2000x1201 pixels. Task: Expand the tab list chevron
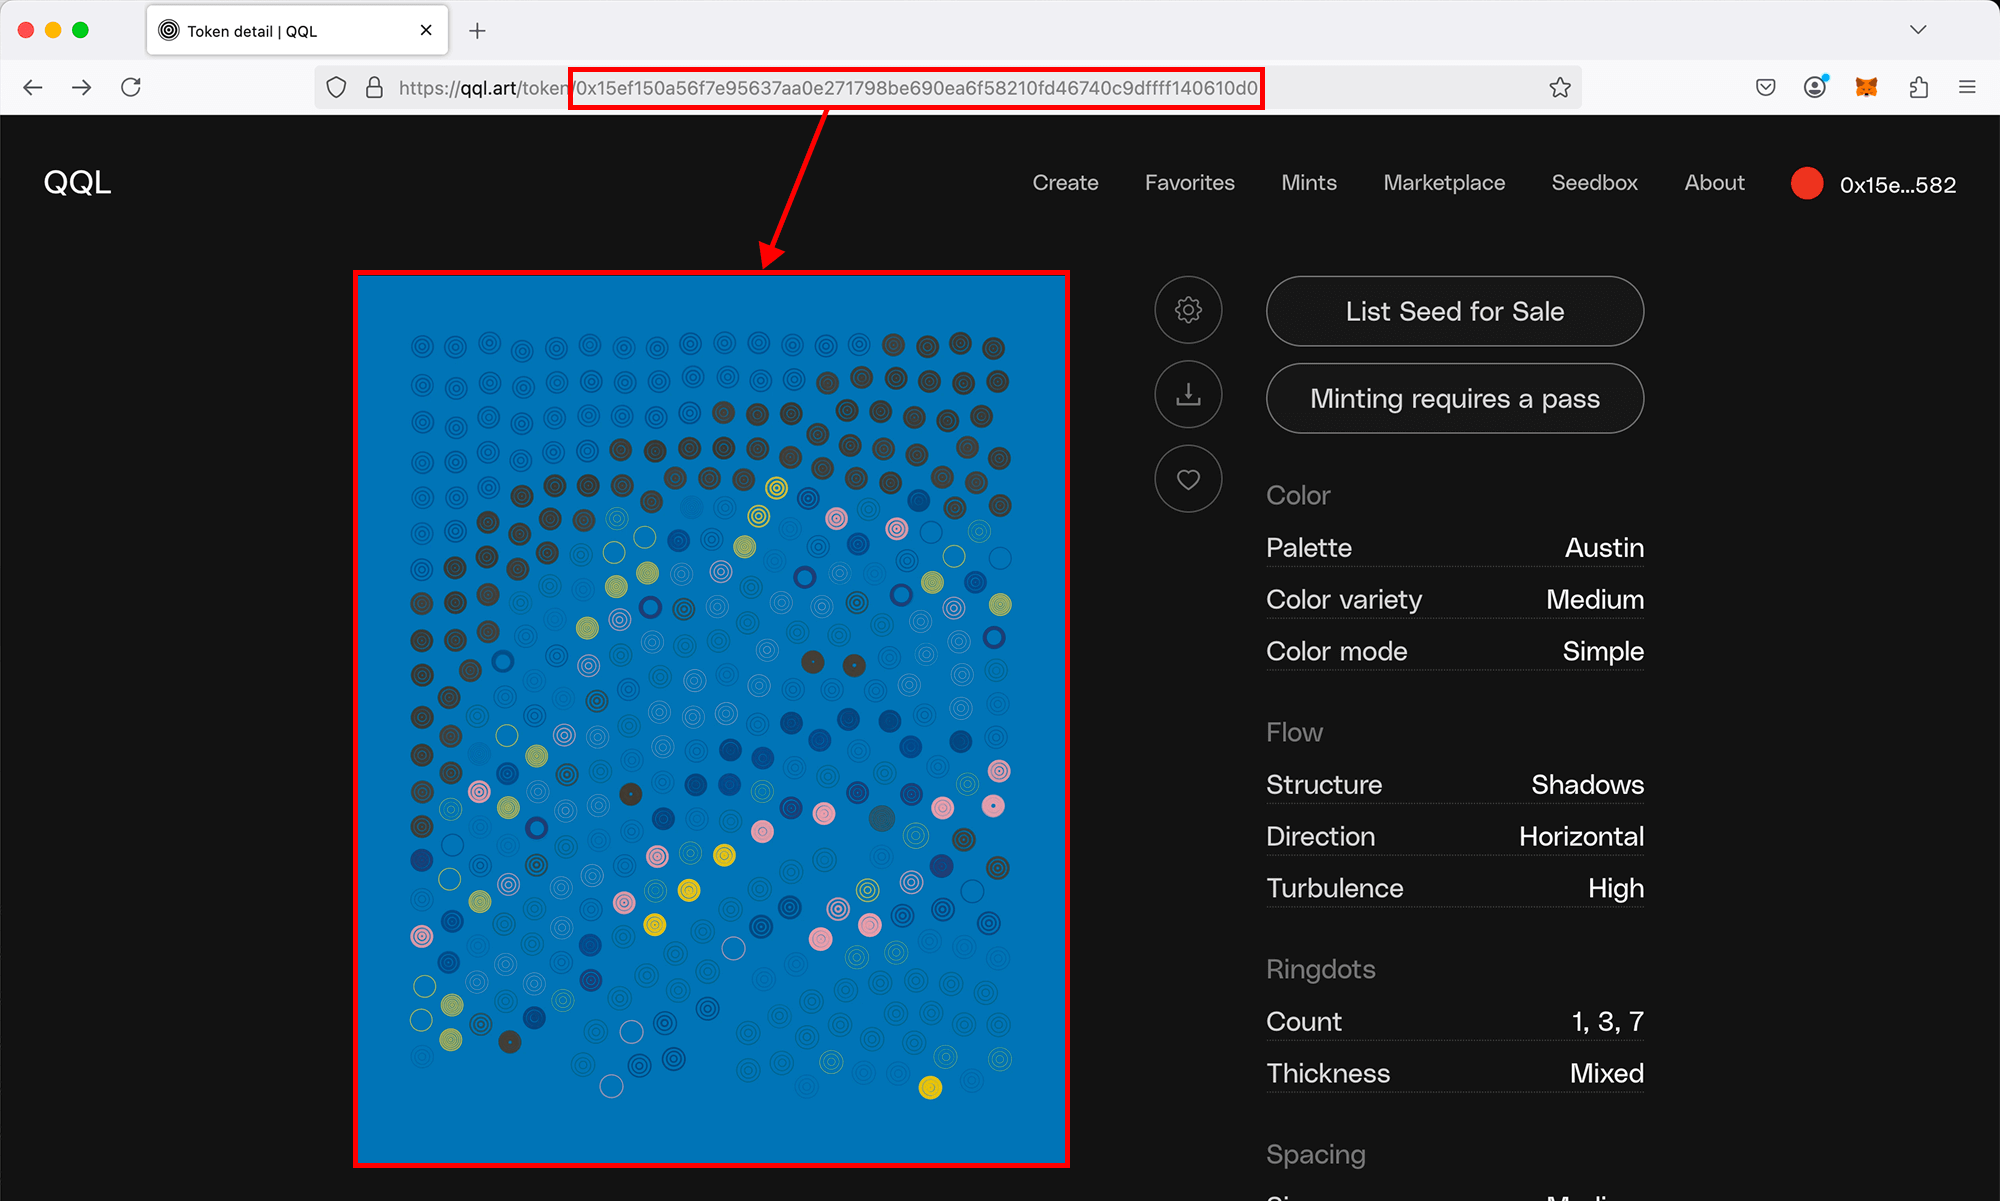point(1917,30)
